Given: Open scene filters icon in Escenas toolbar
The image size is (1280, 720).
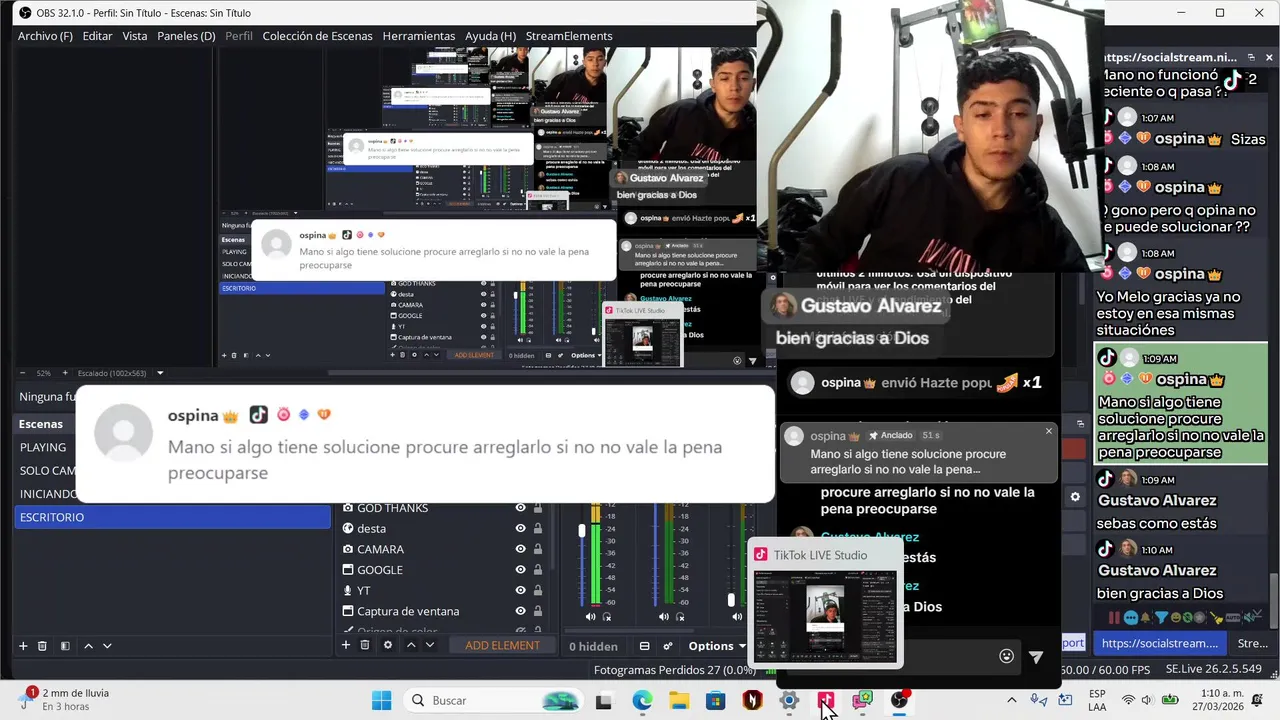Looking at the screenshot, I should [x=65, y=646].
